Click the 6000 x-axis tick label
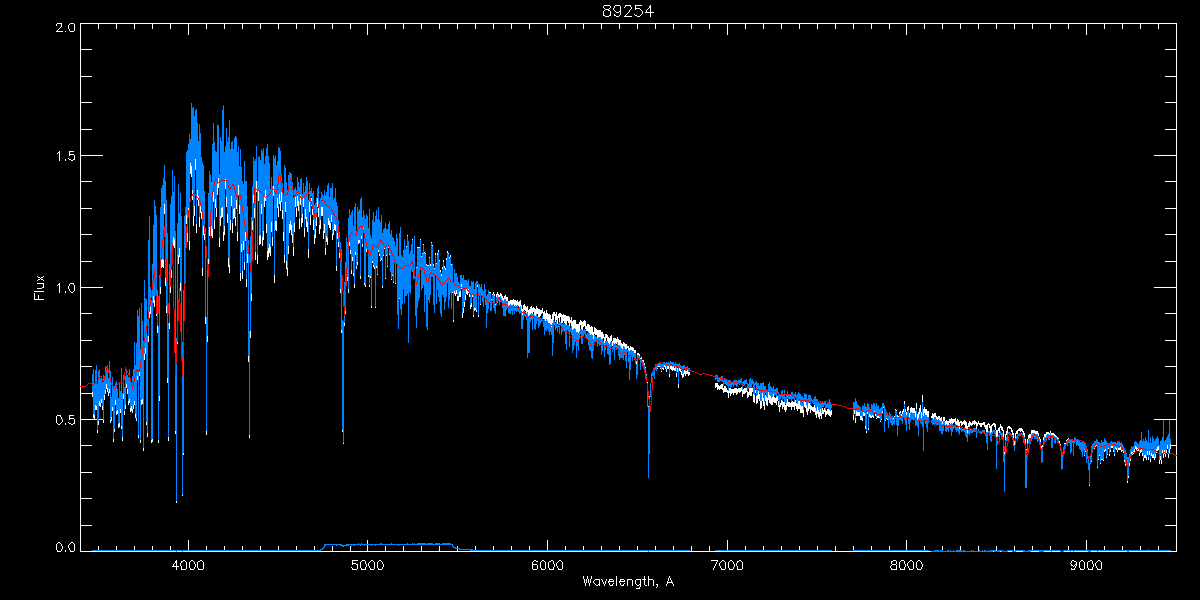The image size is (1200, 600). [547, 564]
